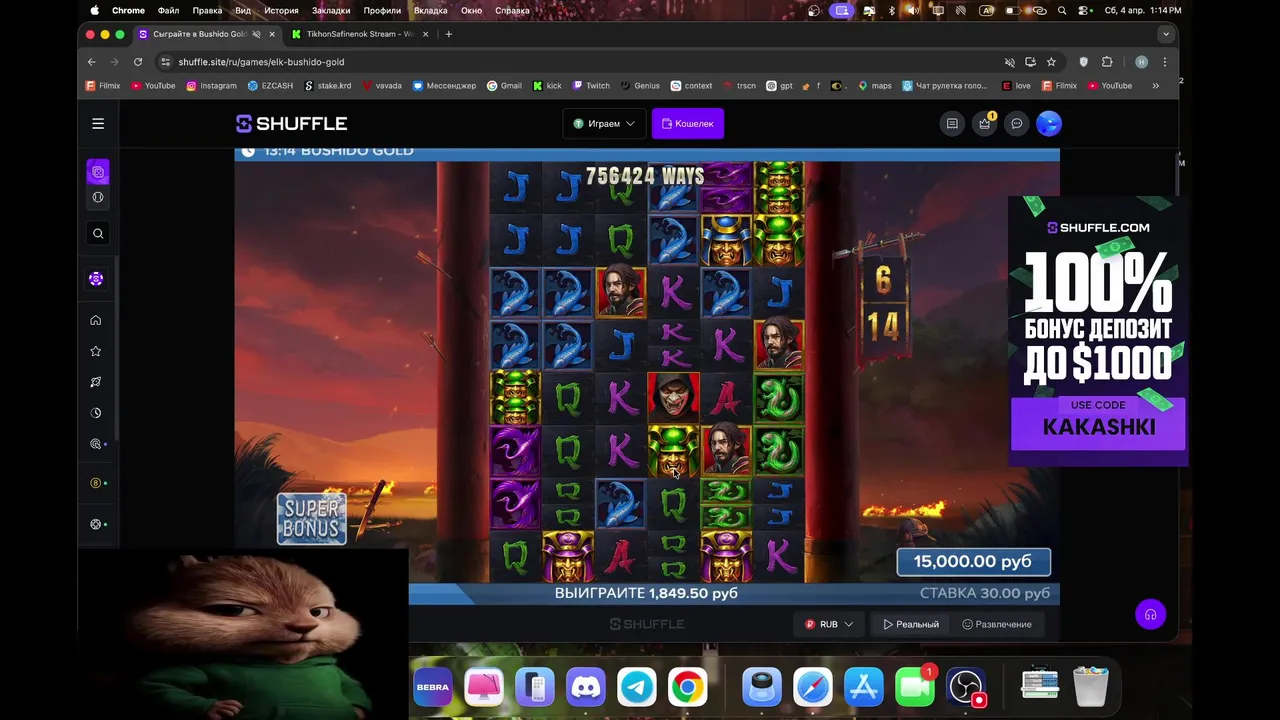
Task: Open the profile avatar in header
Action: pyautogui.click(x=1048, y=124)
